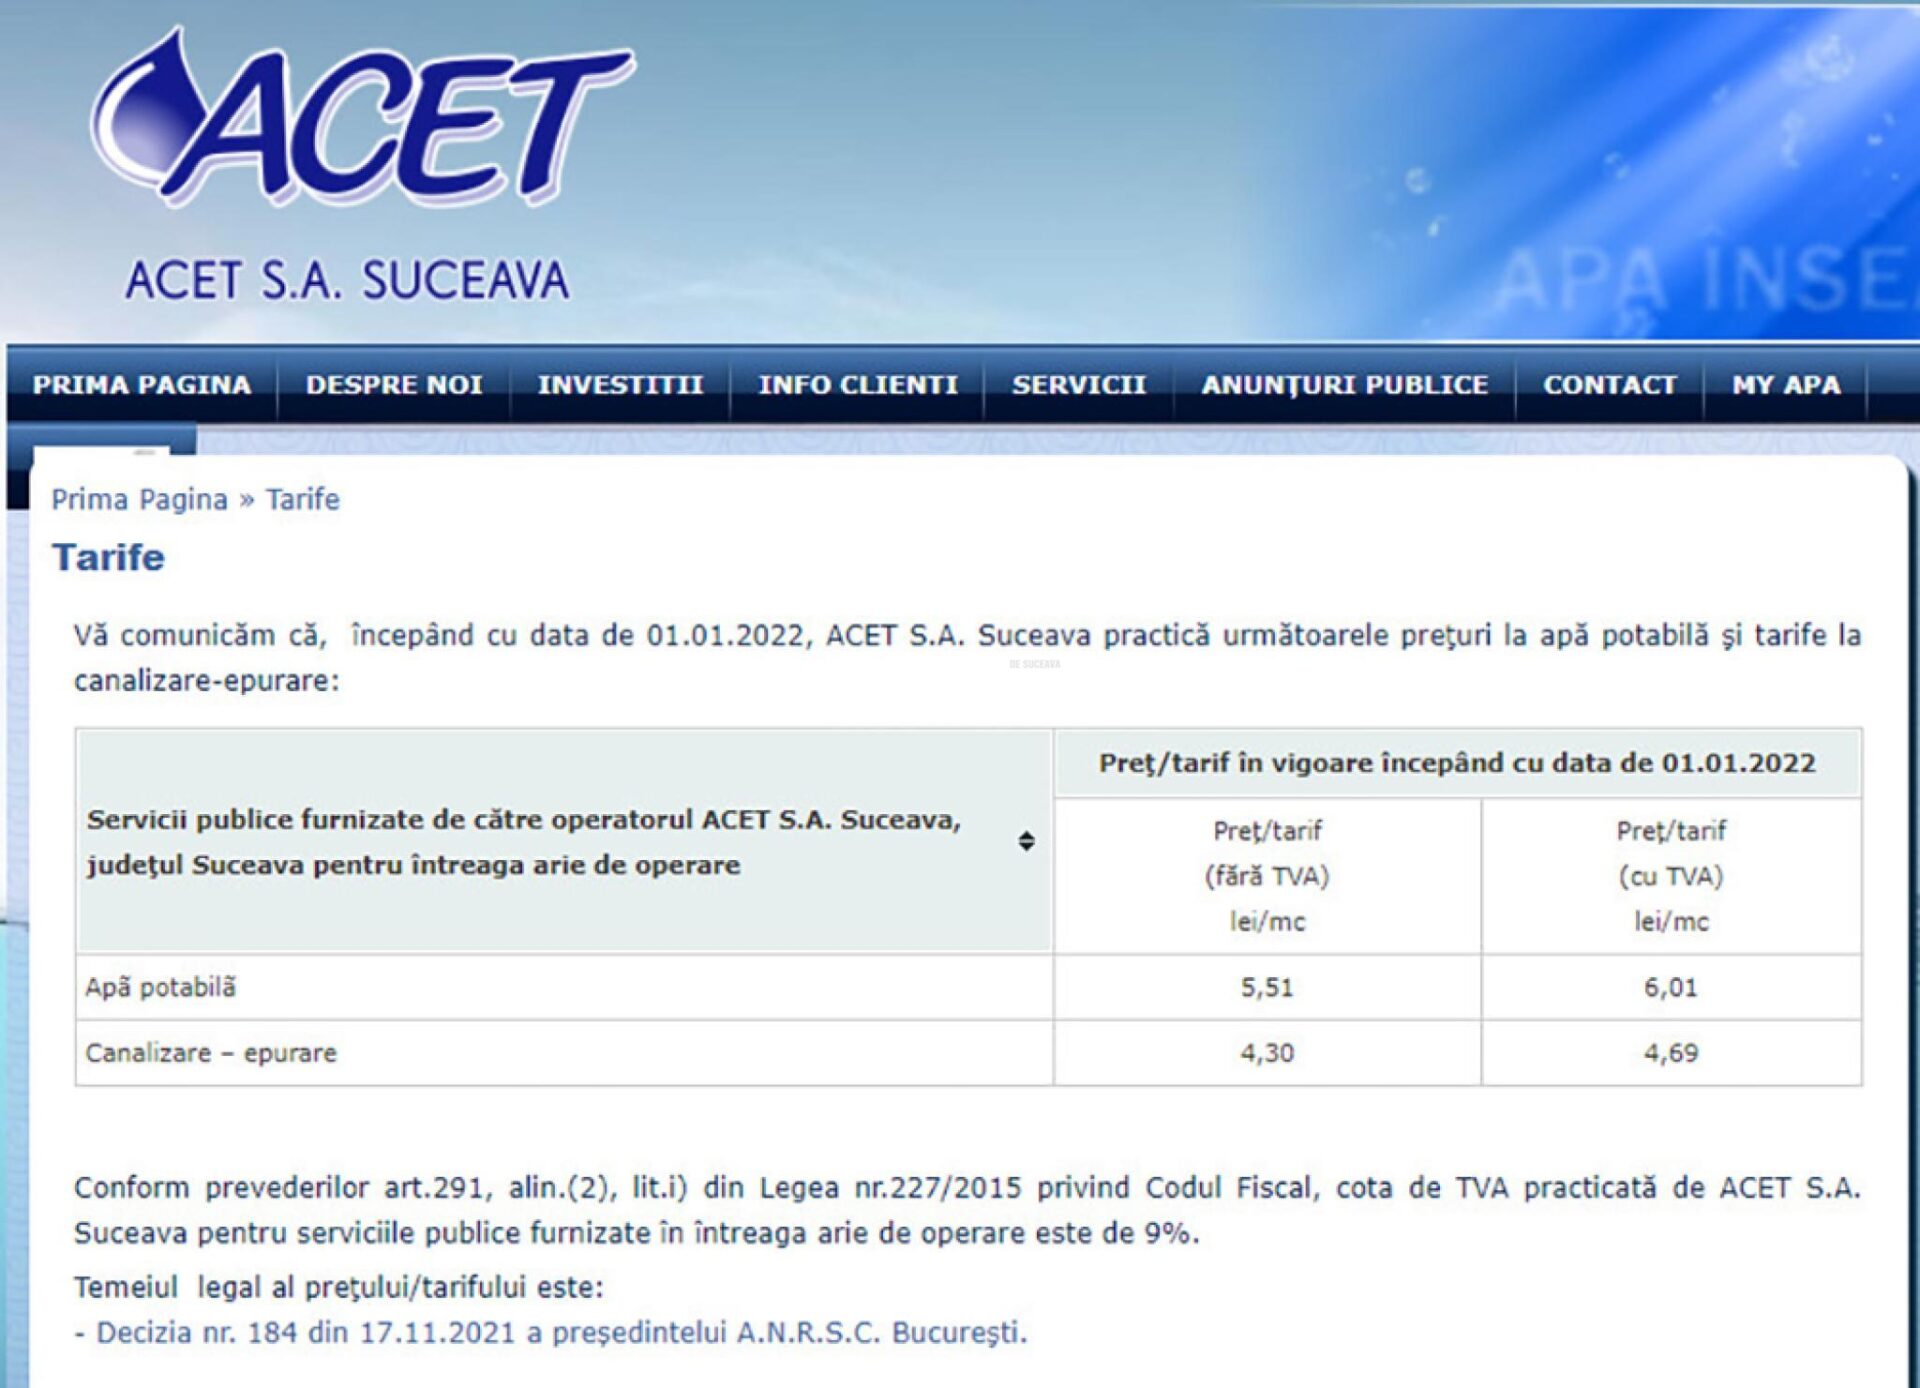This screenshot has width=1920, height=1388.
Task: Click the ACET water drop logo
Action: (362, 118)
